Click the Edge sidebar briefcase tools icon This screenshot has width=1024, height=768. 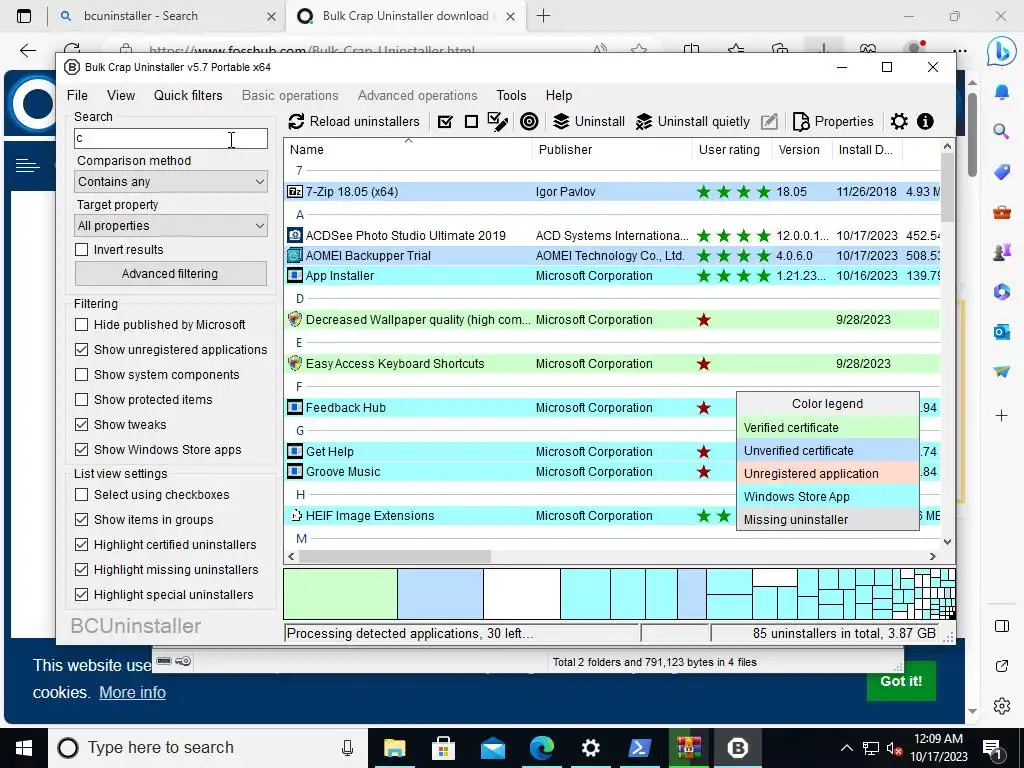point(1001,212)
